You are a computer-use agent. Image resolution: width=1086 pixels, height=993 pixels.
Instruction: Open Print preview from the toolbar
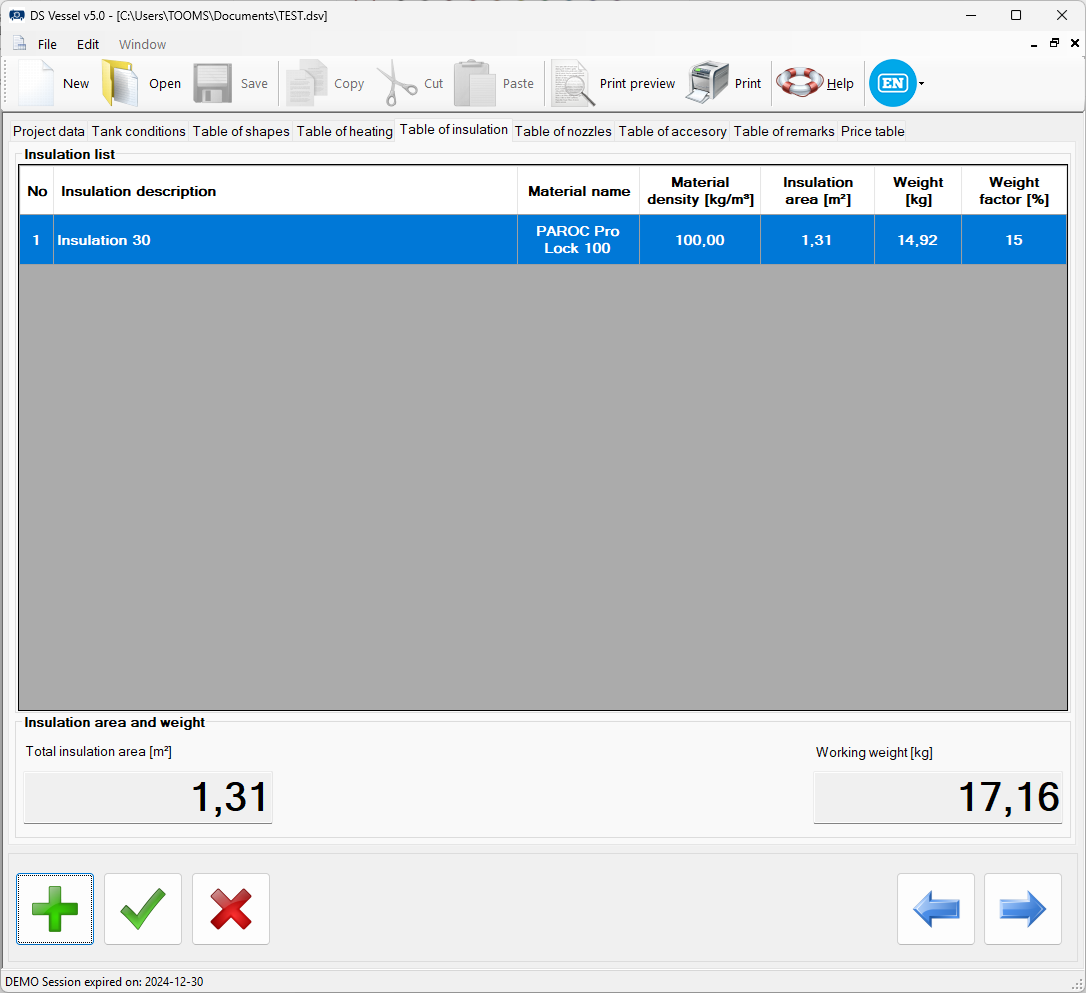point(572,84)
